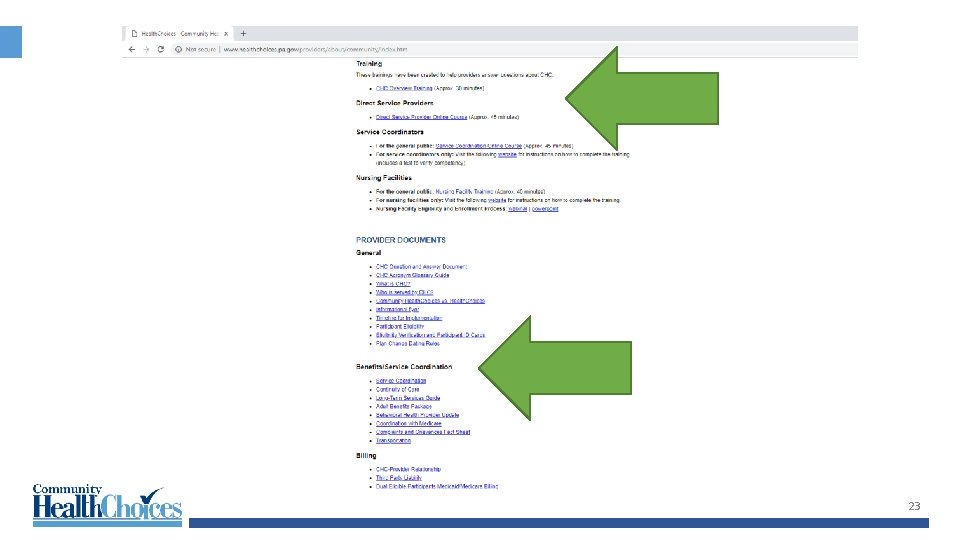Open the CHC Overview Training link
This screenshot has height=540, width=960.
[x=404, y=88]
